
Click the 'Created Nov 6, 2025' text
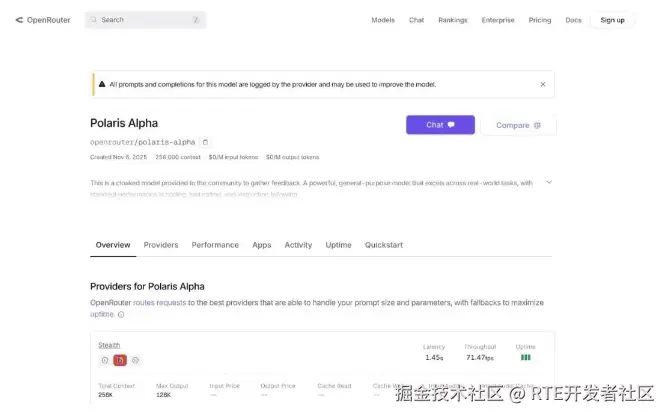pos(118,157)
